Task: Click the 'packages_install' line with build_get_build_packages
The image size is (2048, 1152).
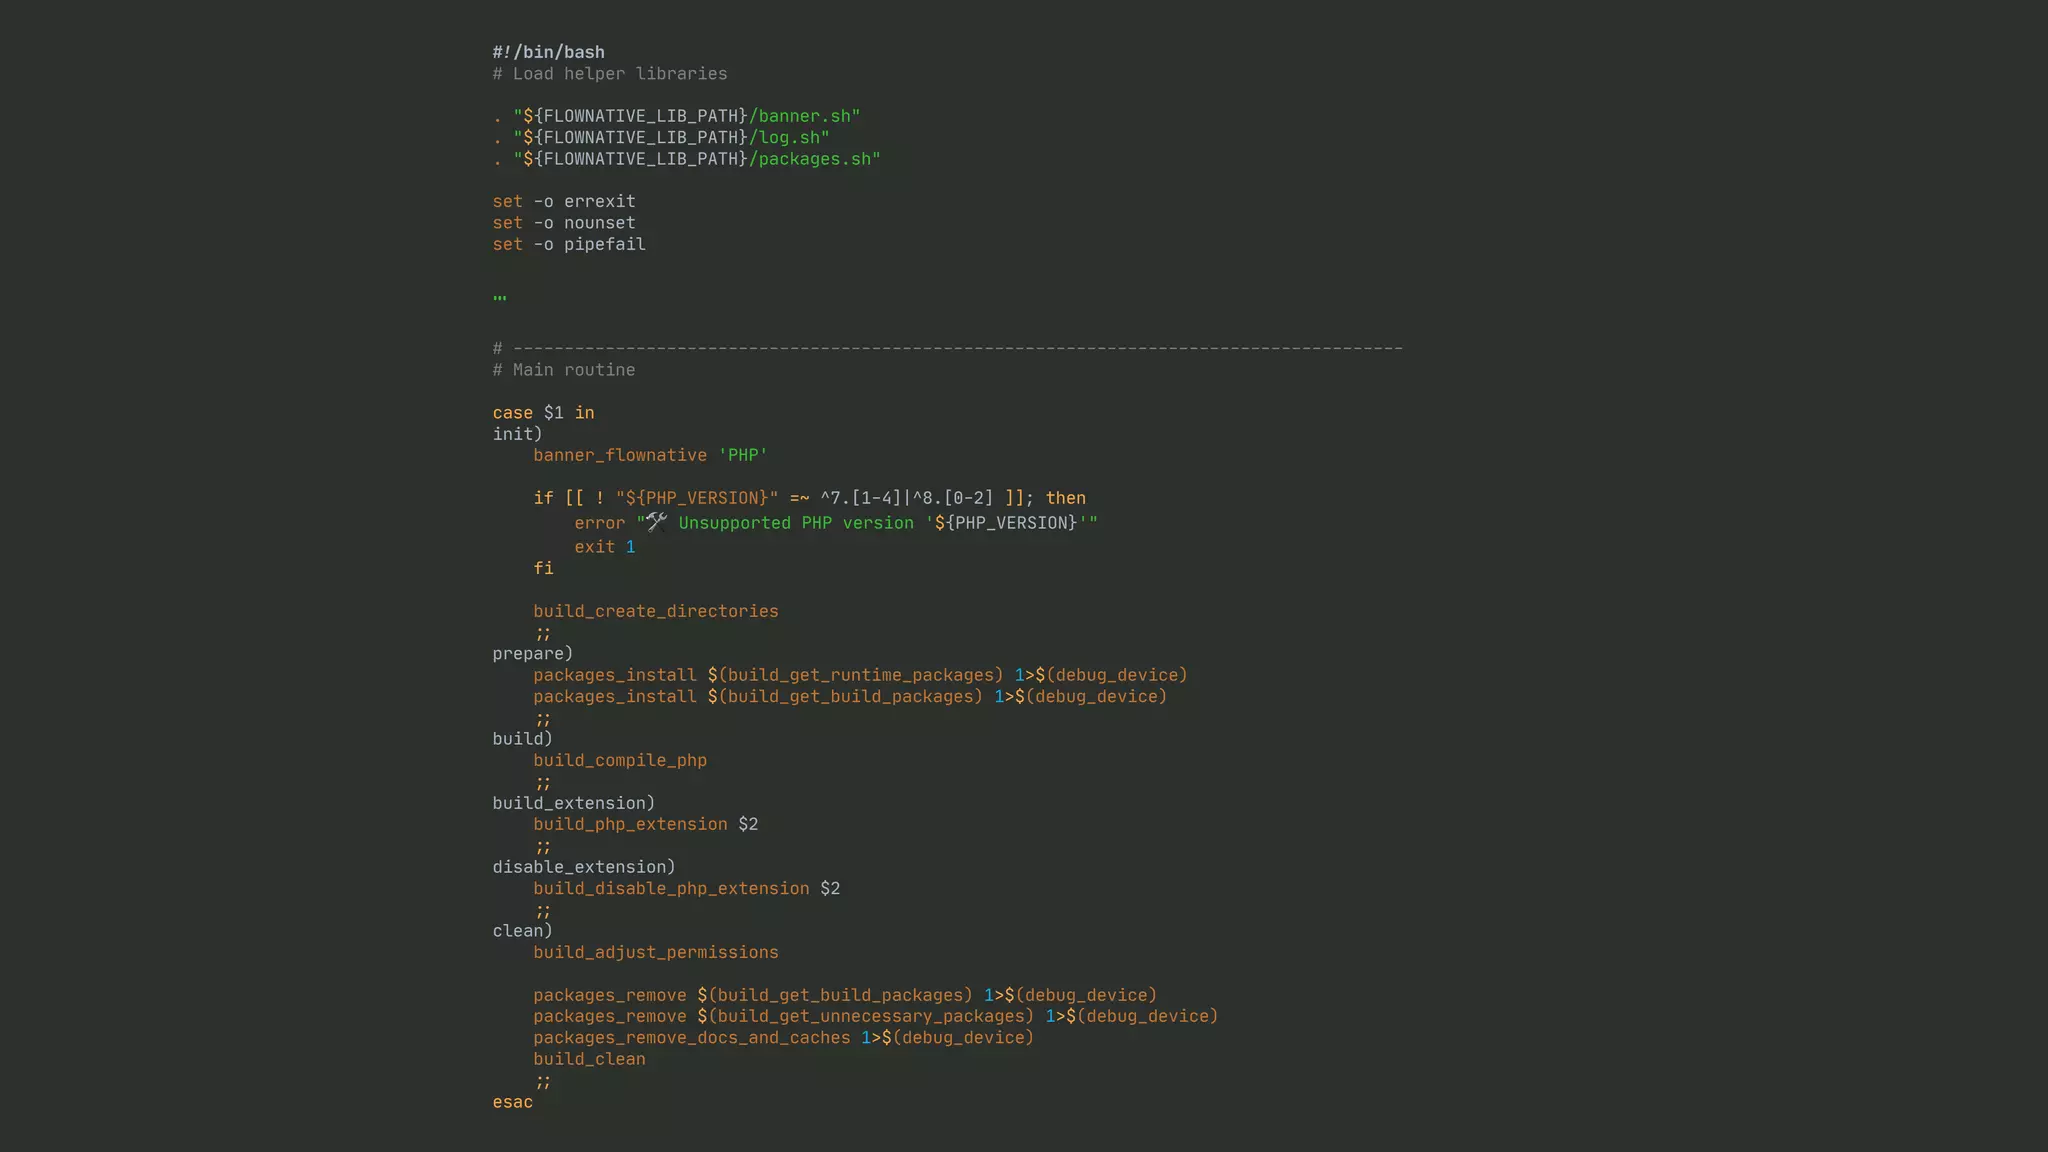Action: click(850, 697)
